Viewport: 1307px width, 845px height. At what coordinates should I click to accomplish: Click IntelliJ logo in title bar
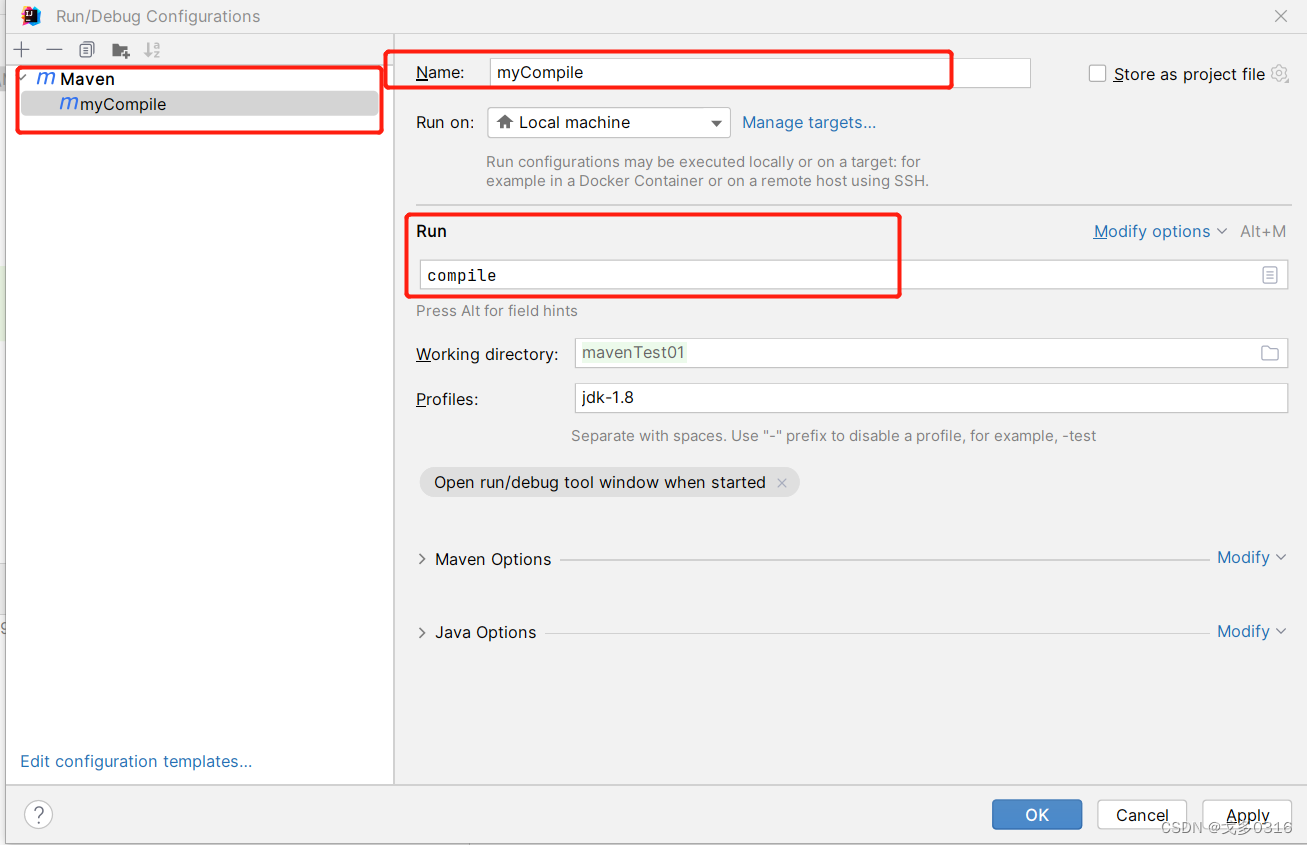31,16
